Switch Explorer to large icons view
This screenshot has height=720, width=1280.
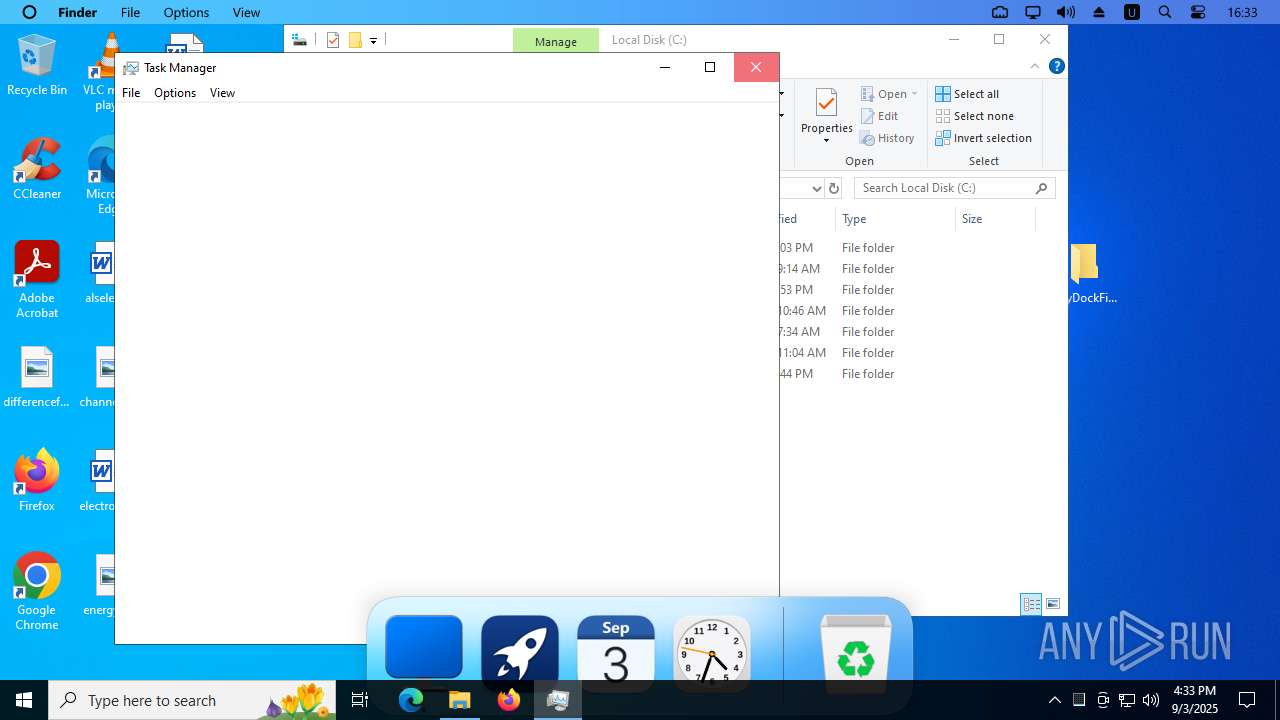pos(1053,604)
